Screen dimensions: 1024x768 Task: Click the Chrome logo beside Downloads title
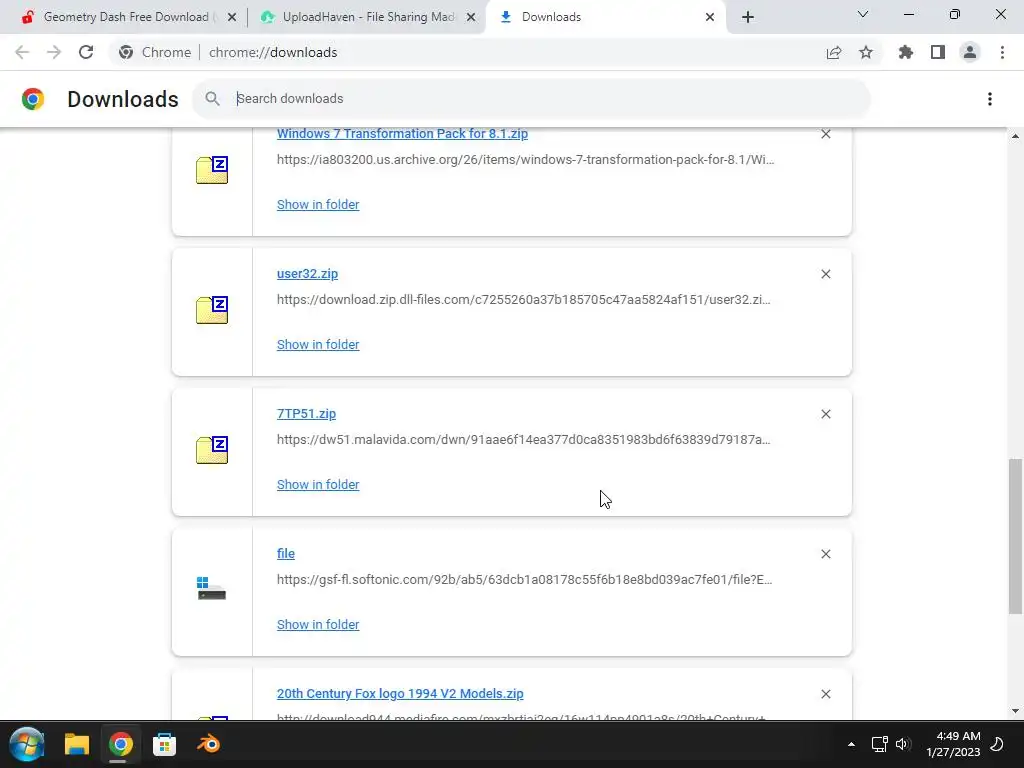pyautogui.click(x=33, y=99)
